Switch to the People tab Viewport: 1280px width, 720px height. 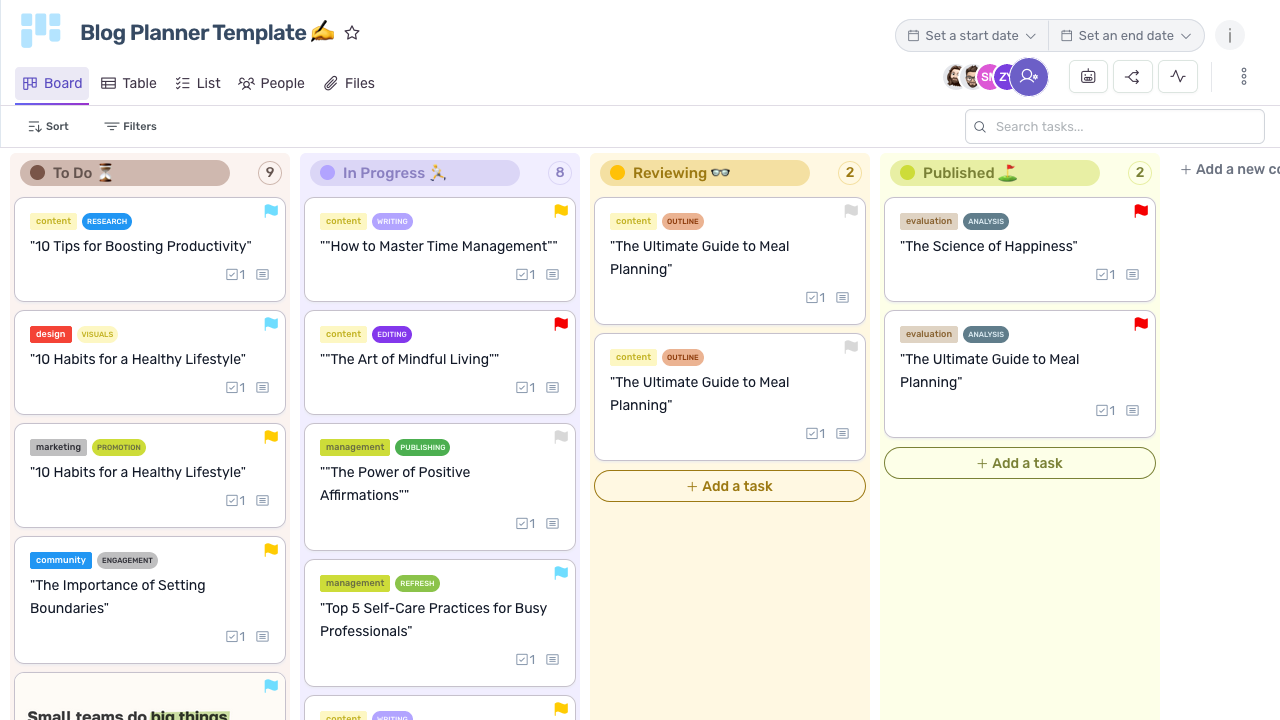271,83
